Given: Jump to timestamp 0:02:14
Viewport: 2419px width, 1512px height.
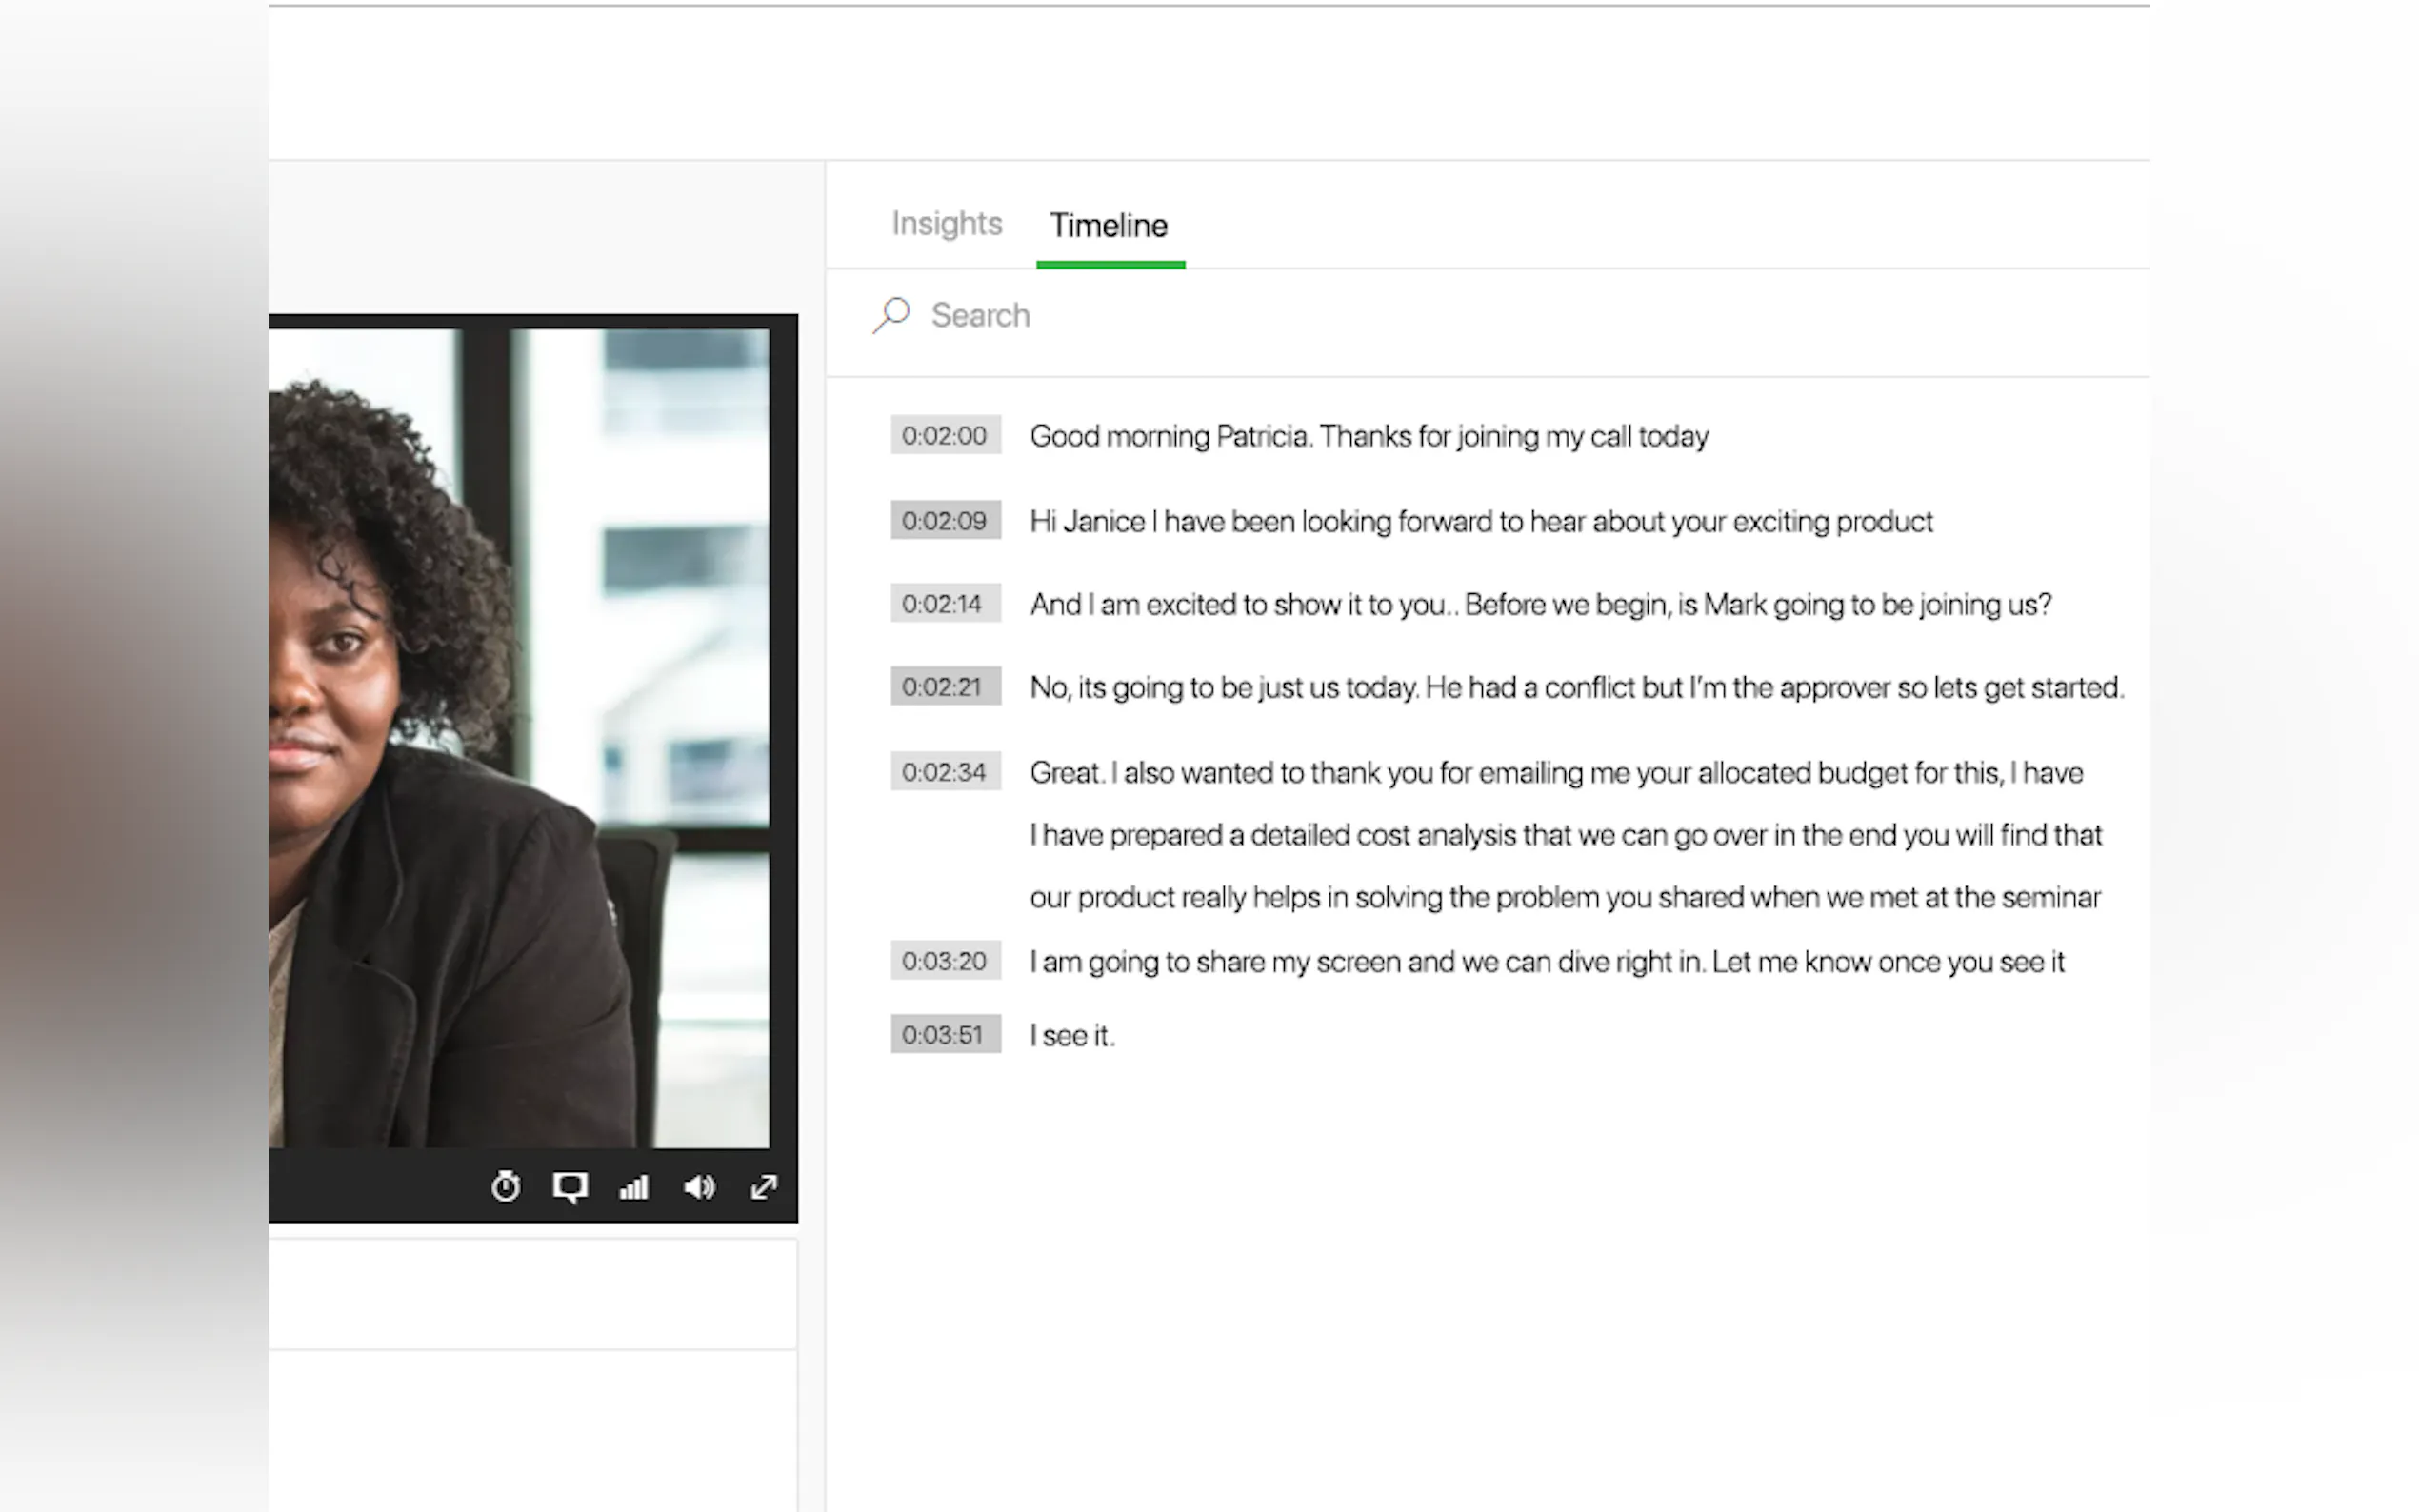Looking at the screenshot, I should (x=944, y=604).
